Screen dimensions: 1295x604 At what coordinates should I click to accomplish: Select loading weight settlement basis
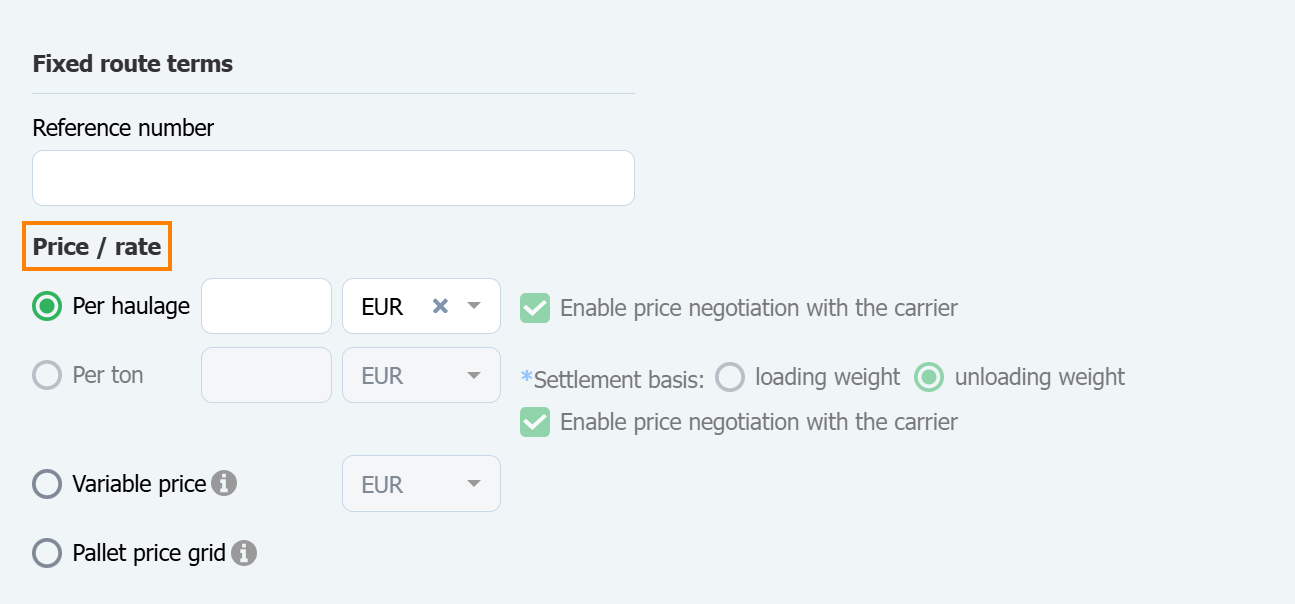click(x=731, y=377)
